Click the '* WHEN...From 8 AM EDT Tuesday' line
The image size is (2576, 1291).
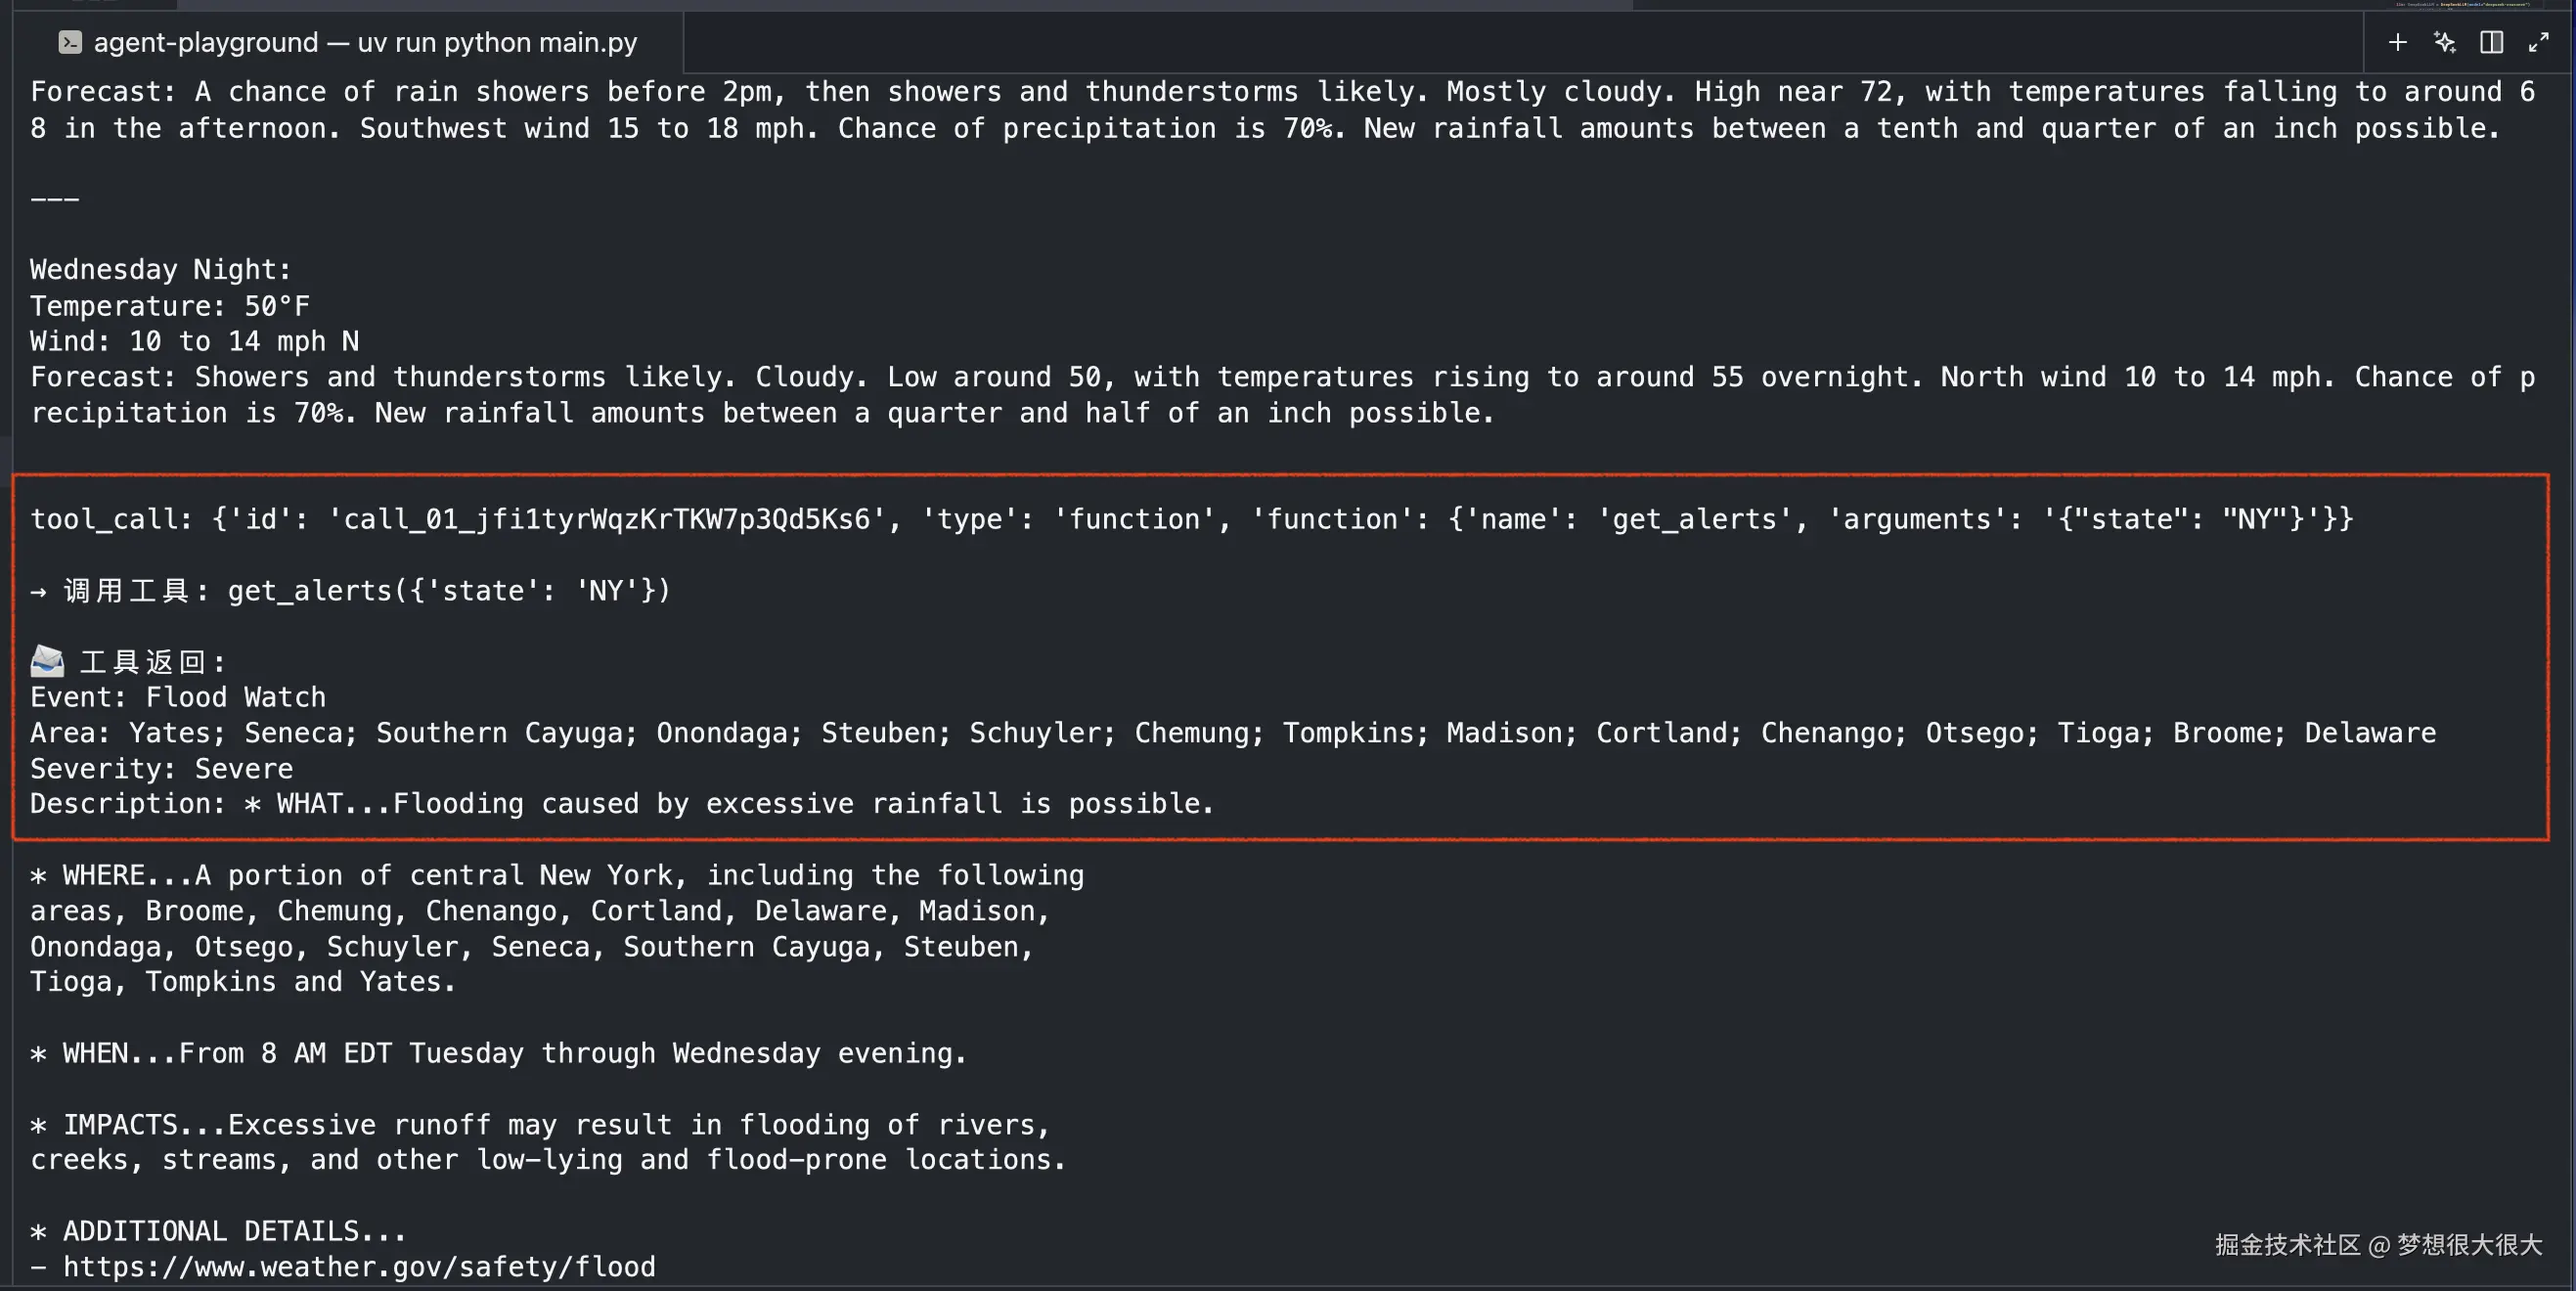[x=498, y=1054]
